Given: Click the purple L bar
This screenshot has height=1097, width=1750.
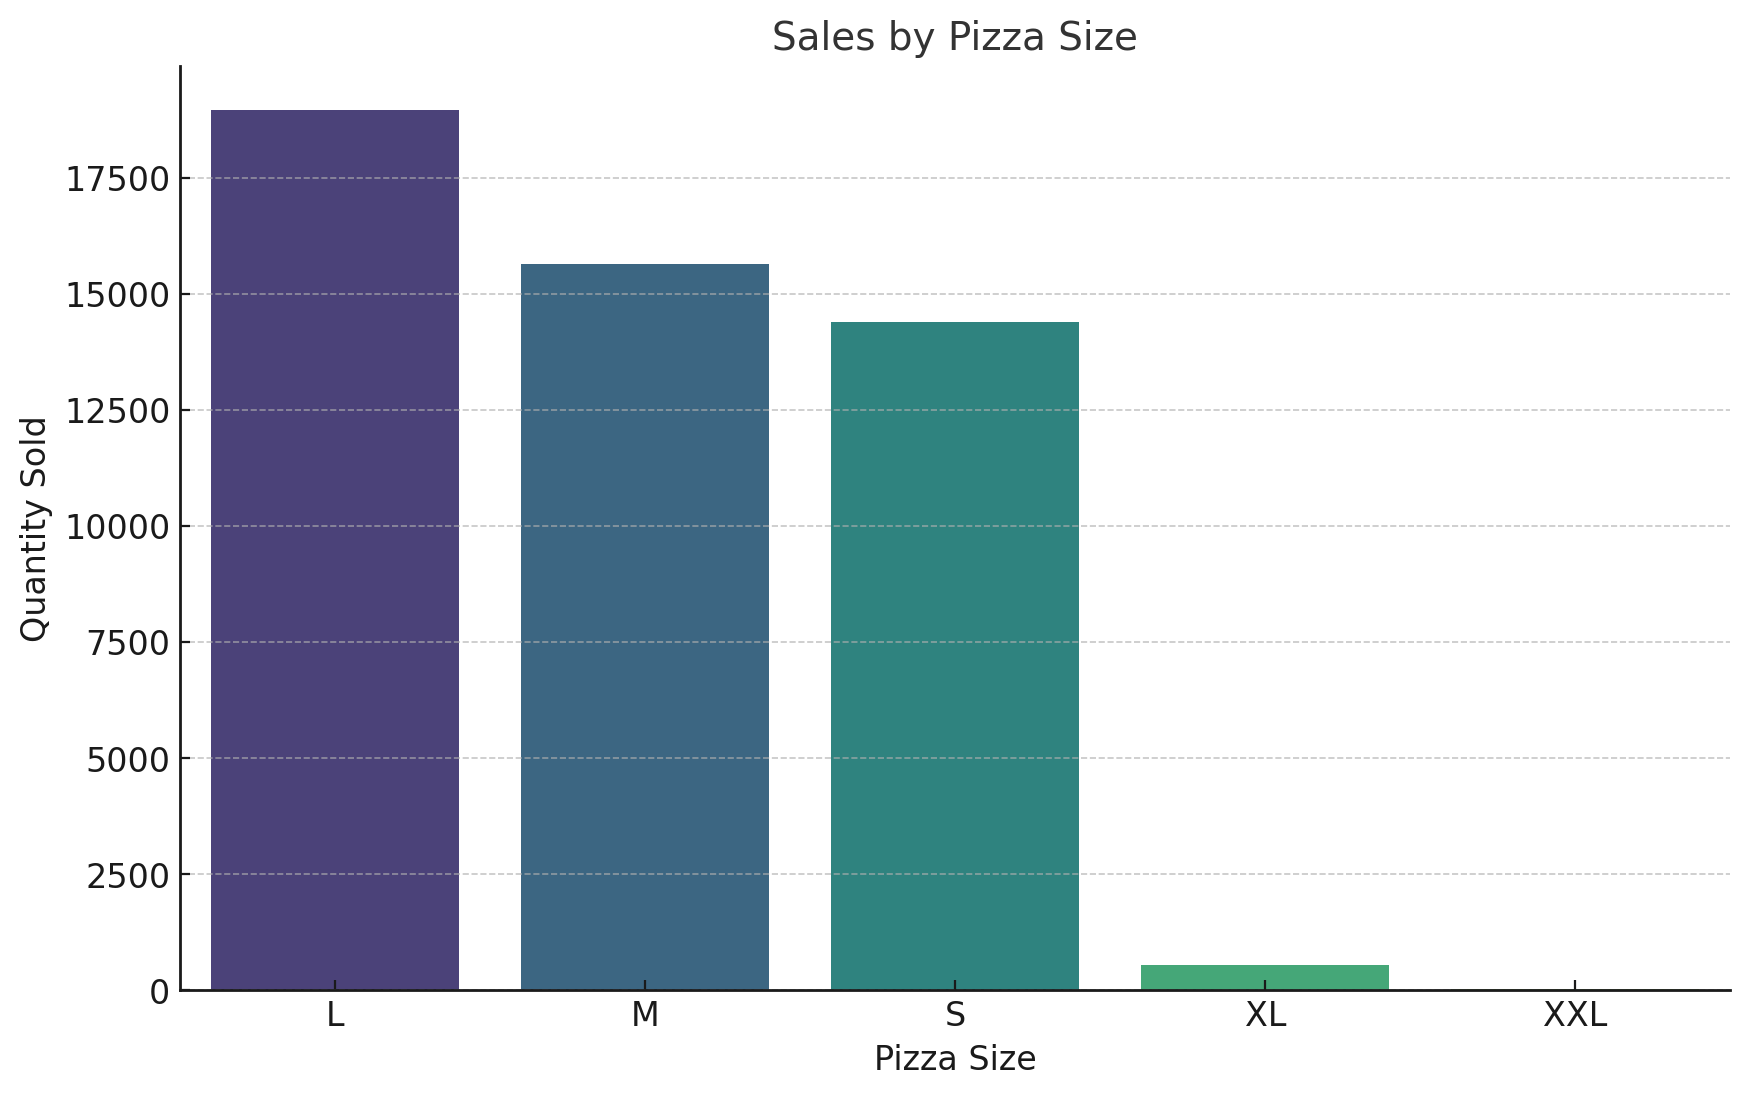Looking at the screenshot, I should coord(335,550).
